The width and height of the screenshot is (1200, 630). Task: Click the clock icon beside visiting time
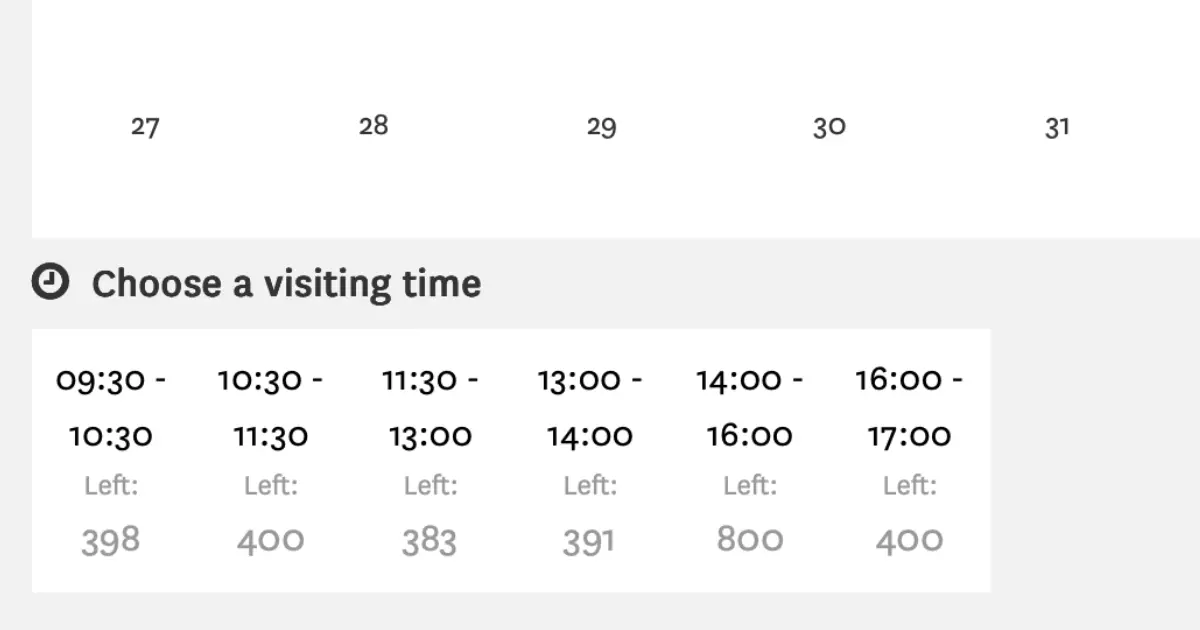(x=50, y=282)
